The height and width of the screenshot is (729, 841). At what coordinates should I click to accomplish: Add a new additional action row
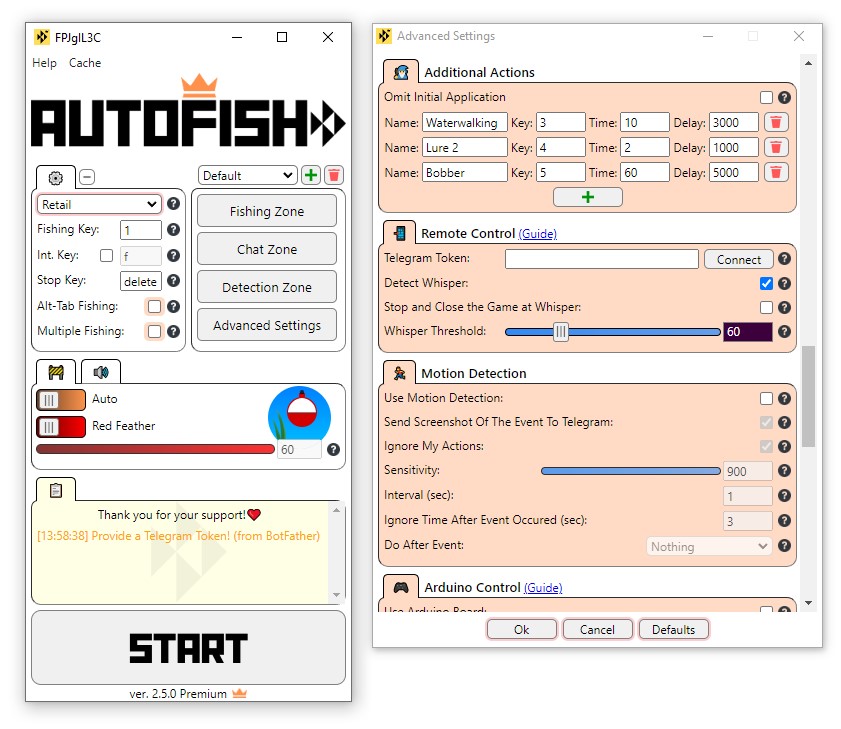tap(588, 197)
